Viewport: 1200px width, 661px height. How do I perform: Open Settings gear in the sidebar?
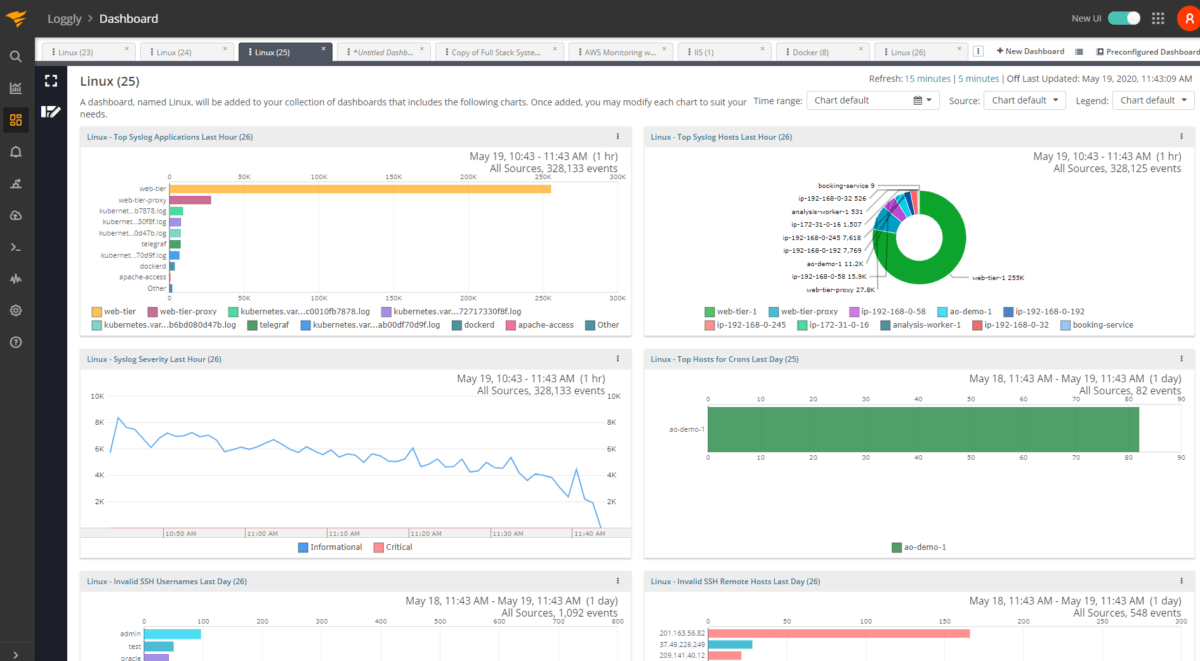click(15, 310)
